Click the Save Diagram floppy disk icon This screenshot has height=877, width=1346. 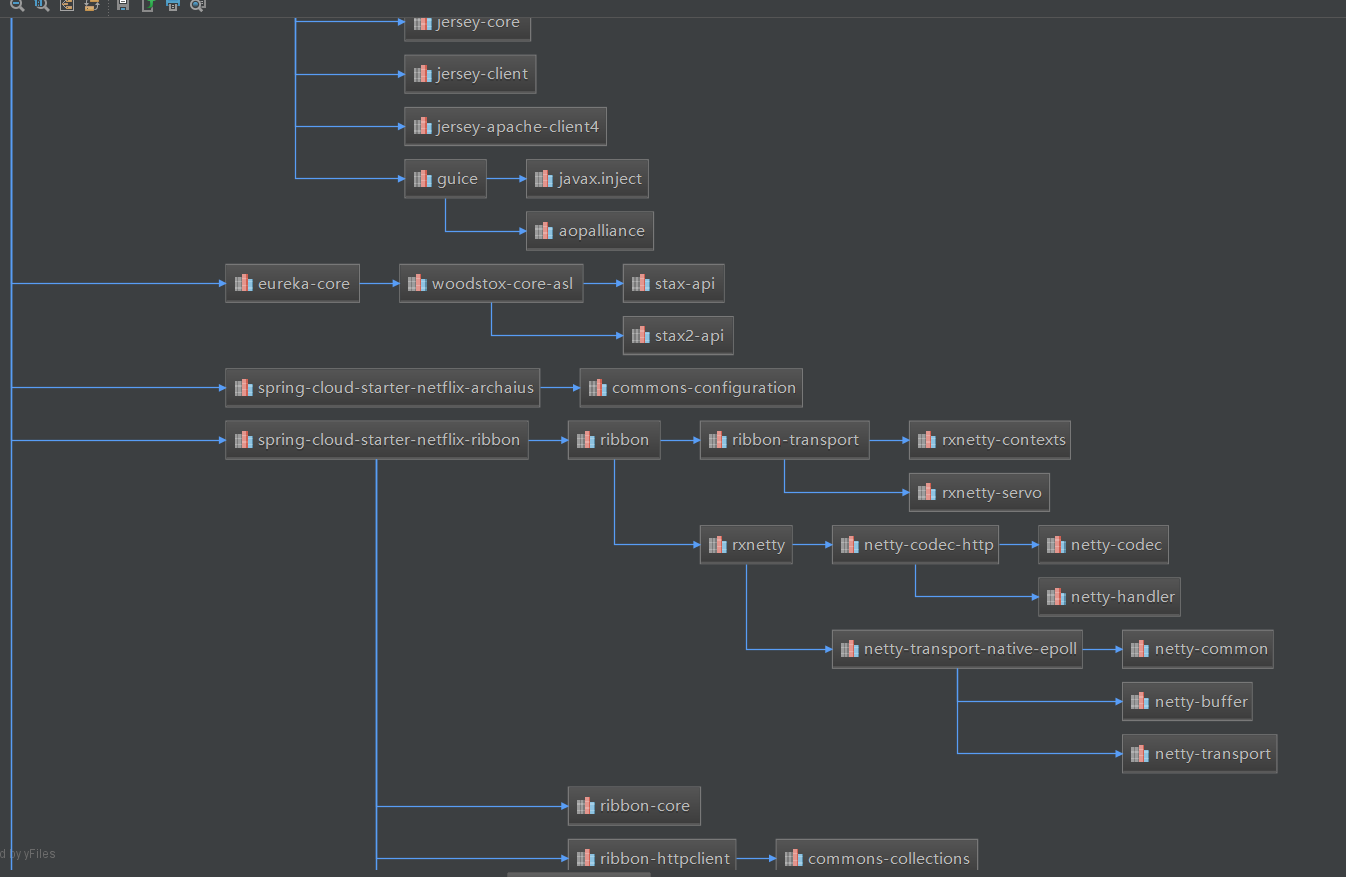point(122,6)
